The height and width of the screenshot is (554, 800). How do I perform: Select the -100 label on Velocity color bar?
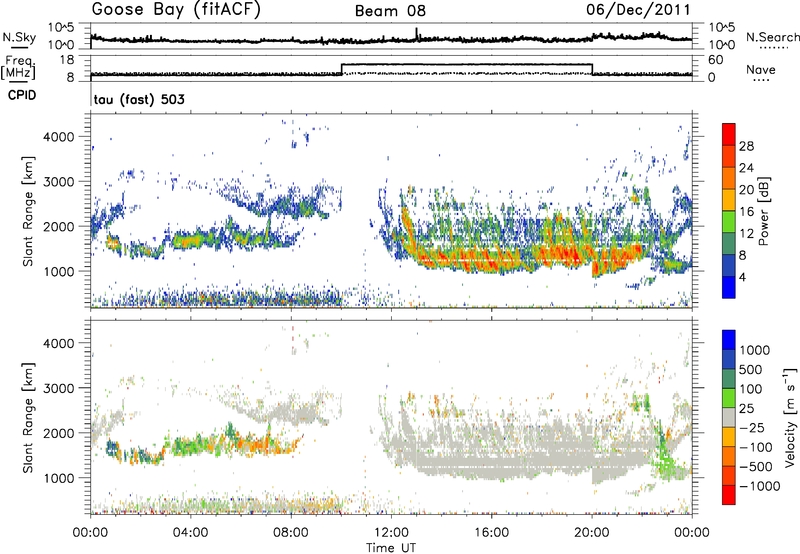tap(755, 447)
